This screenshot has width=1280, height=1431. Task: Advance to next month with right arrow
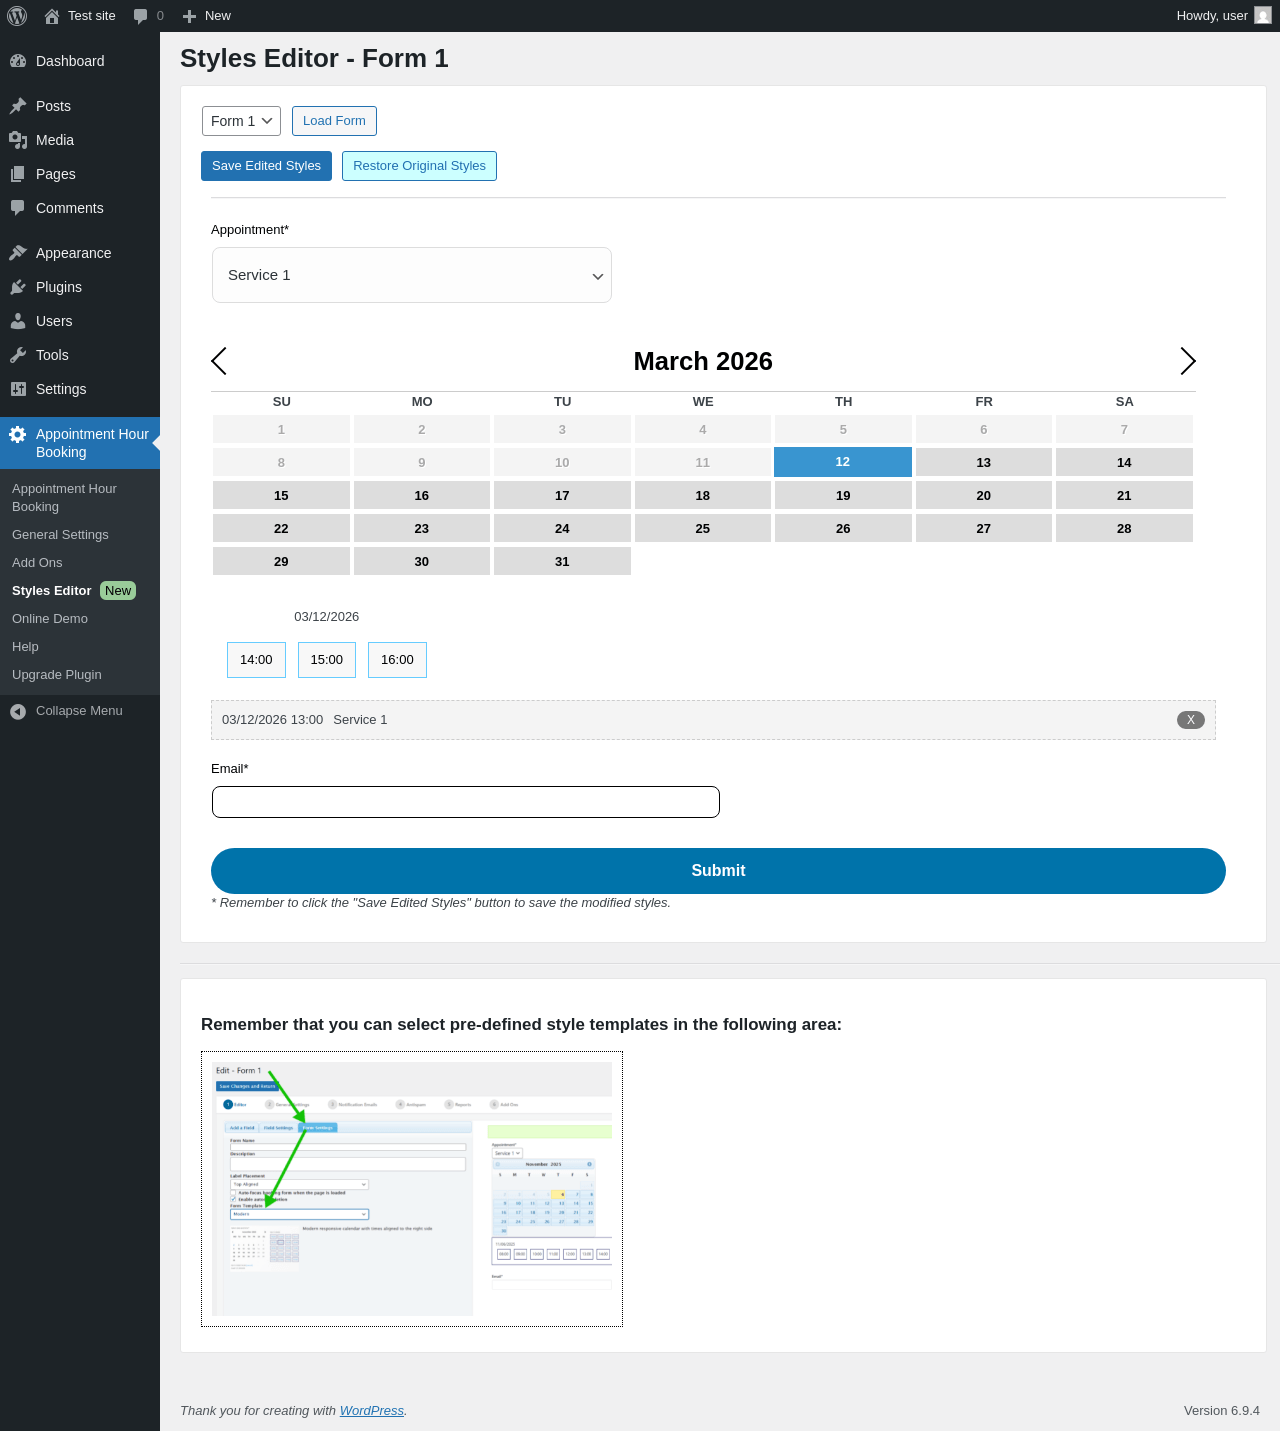pyautogui.click(x=1188, y=361)
